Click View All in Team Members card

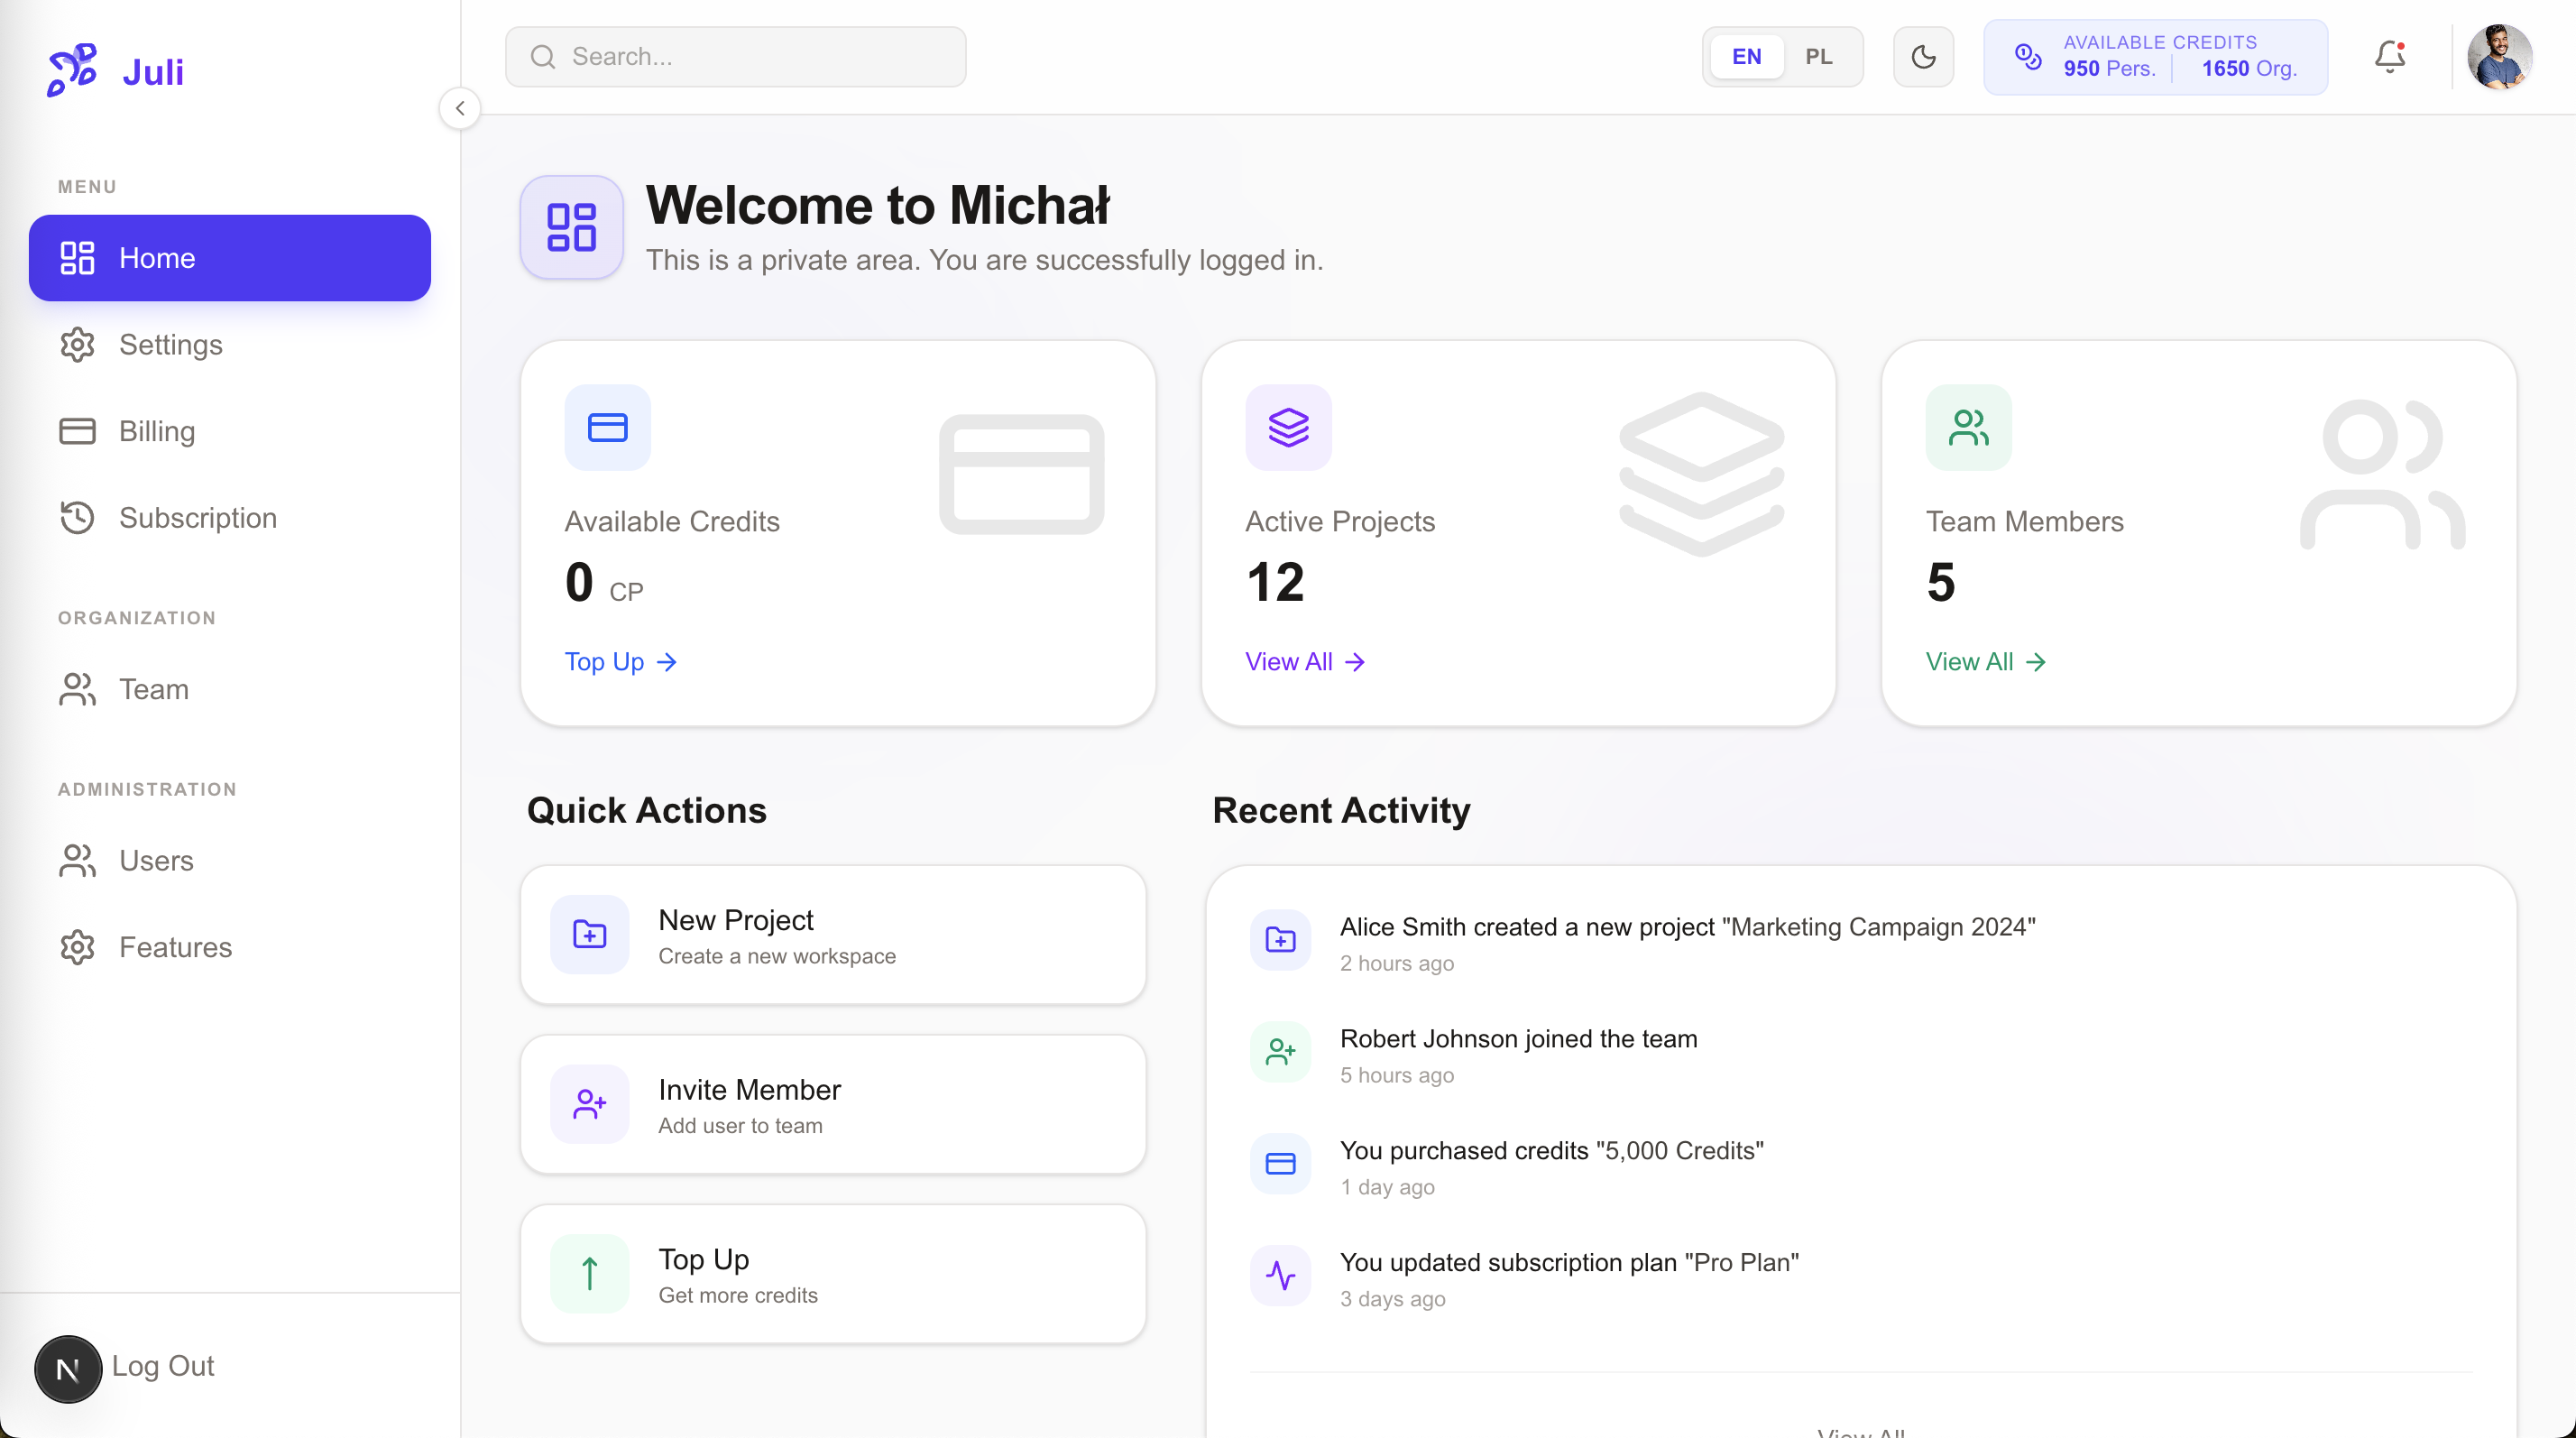tap(1985, 662)
